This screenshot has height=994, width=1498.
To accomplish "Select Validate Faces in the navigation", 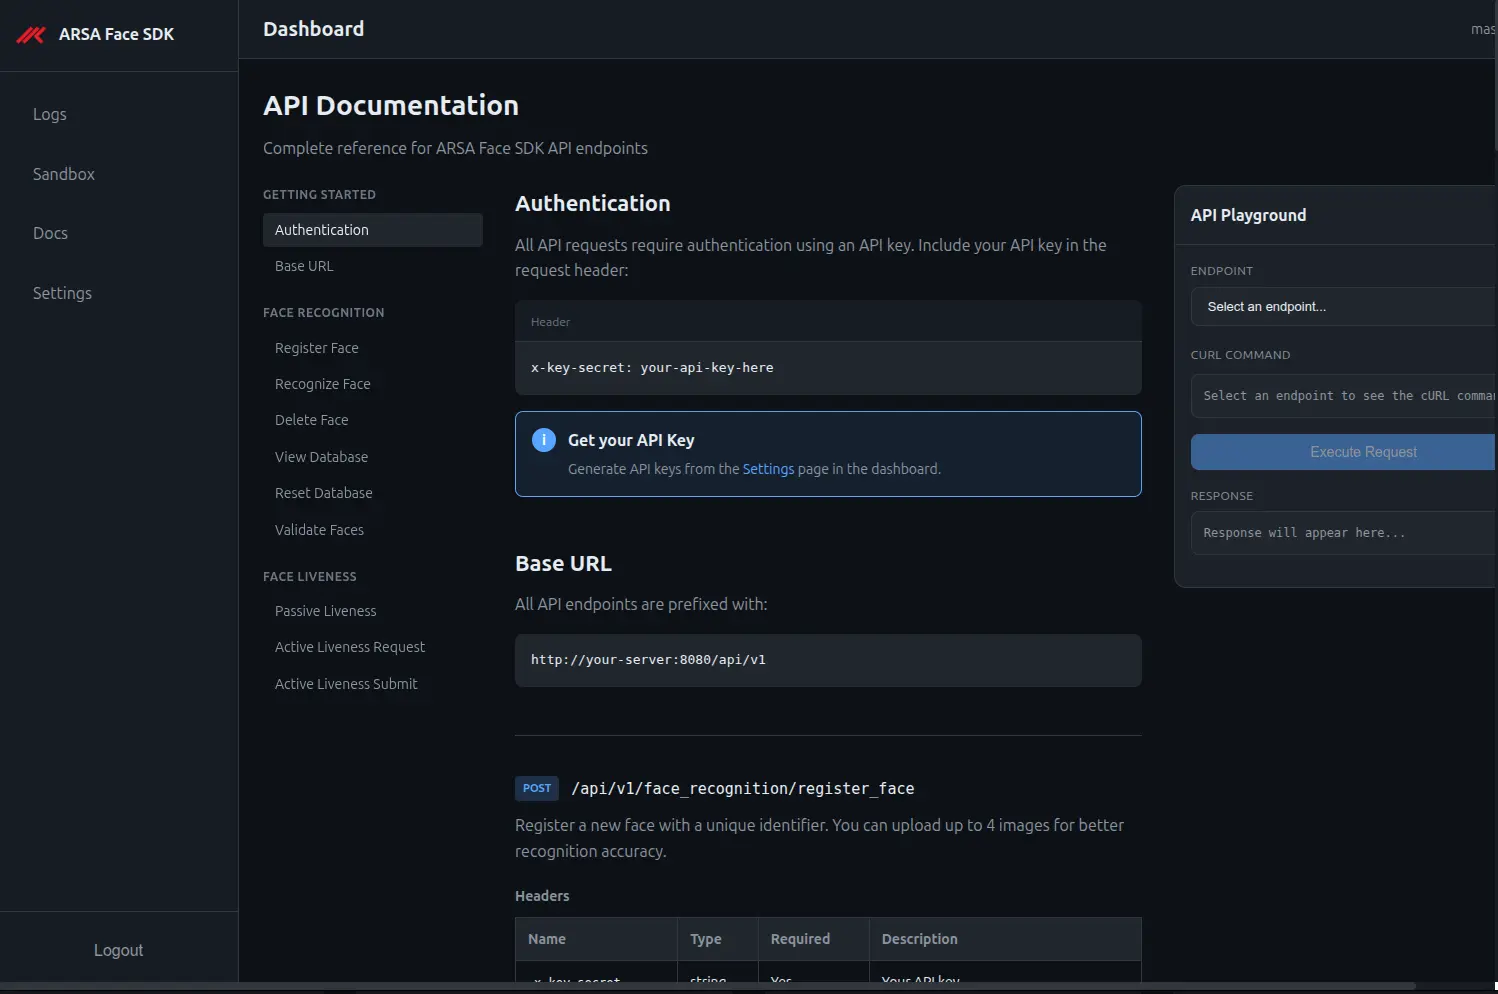I will point(319,529).
